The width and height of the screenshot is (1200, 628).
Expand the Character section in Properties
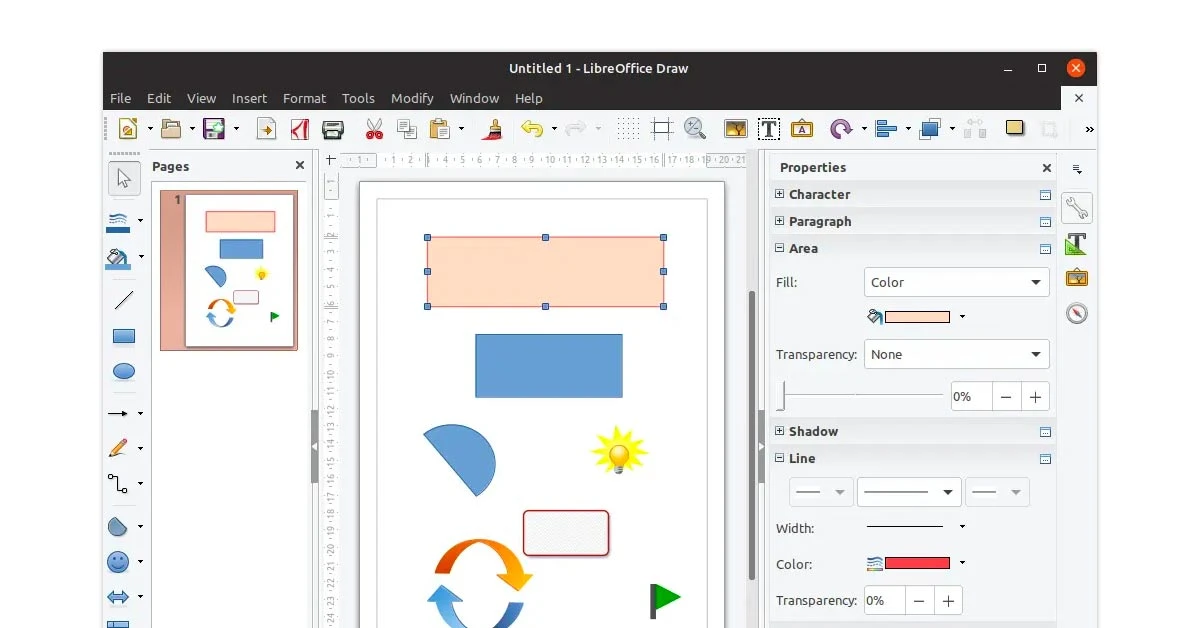778,194
